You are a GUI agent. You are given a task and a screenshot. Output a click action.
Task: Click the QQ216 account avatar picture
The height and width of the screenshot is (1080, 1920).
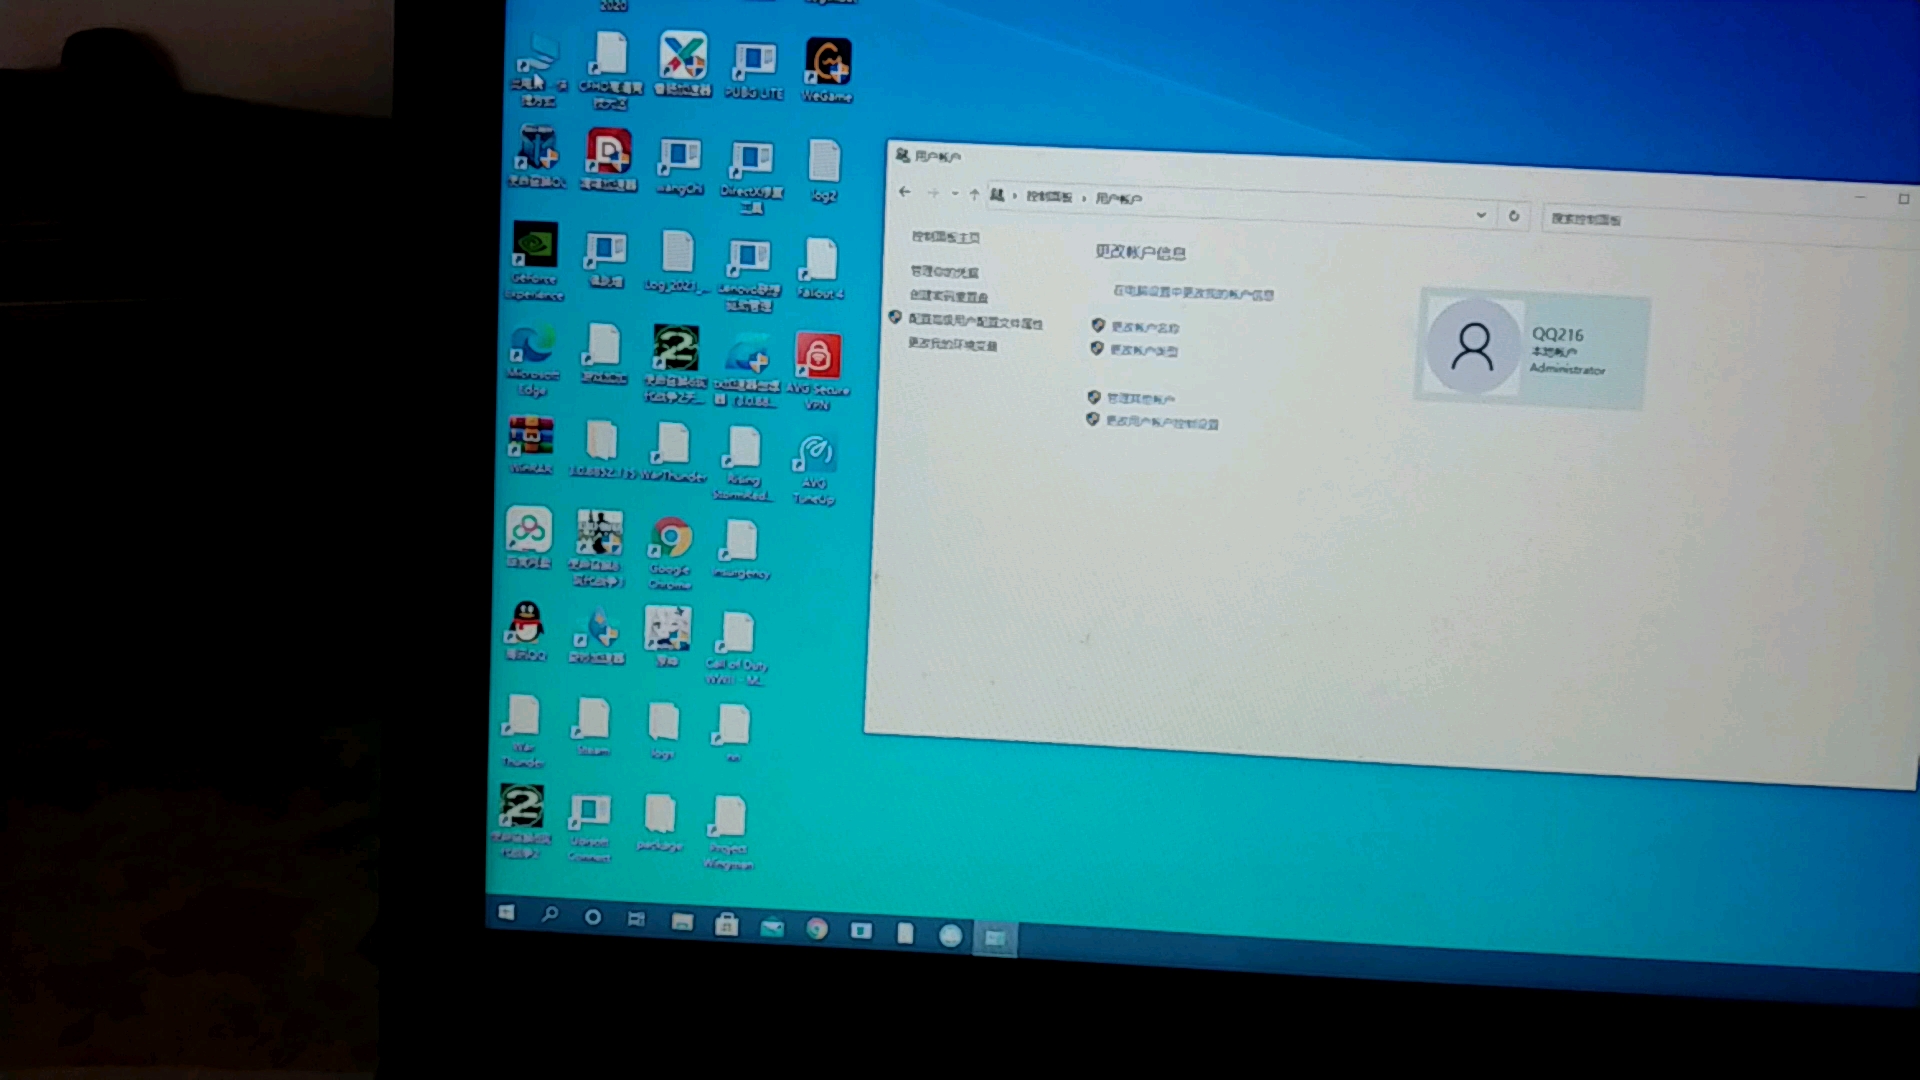click(x=1472, y=347)
